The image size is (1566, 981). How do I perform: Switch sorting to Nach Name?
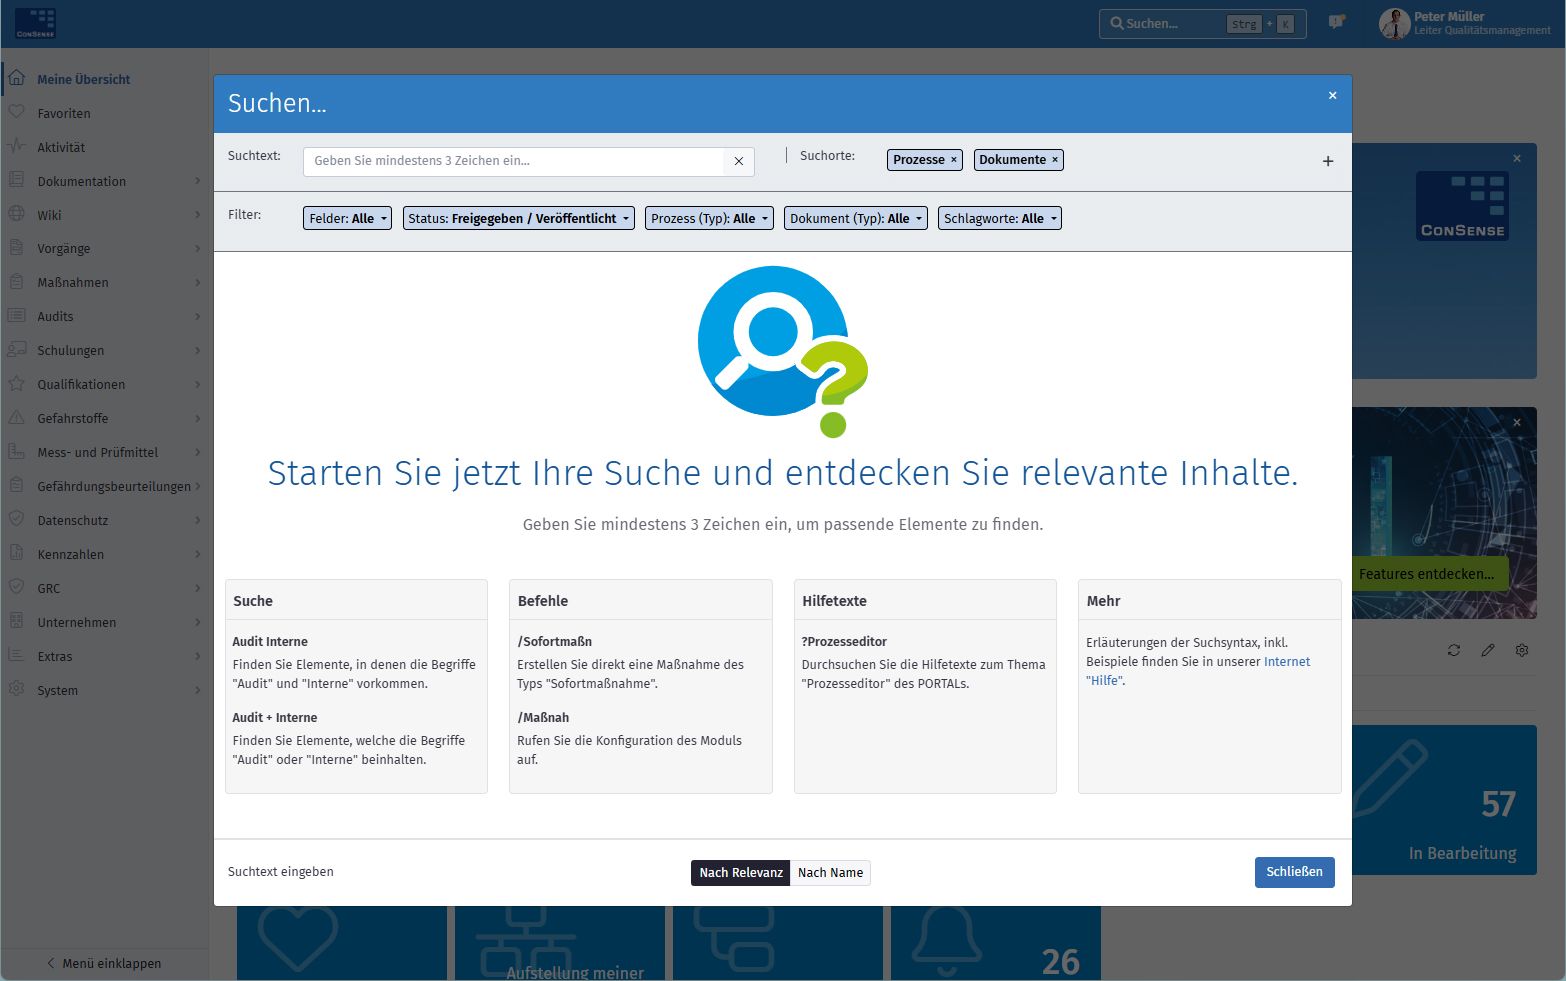830,872
